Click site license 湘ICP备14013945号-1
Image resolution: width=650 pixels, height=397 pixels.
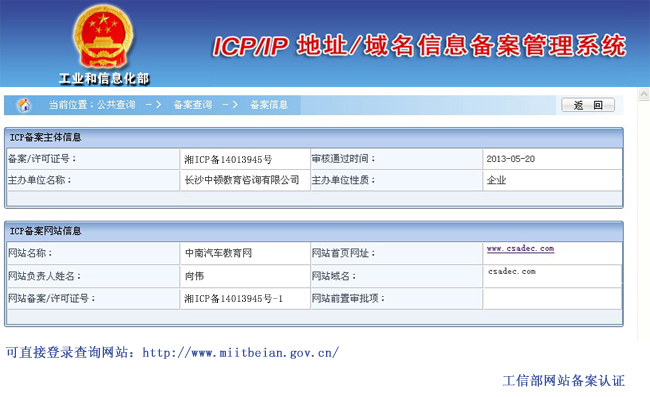pyautogui.click(x=233, y=298)
